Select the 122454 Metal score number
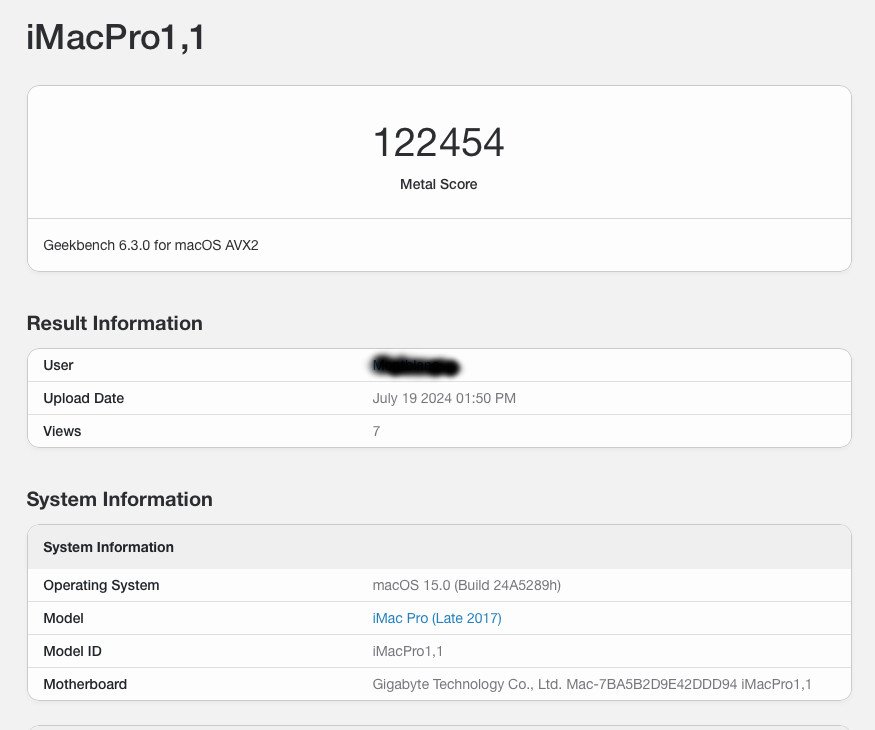This screenshot has width=875, height=730. pyautogui.click(x=439, y=142)
